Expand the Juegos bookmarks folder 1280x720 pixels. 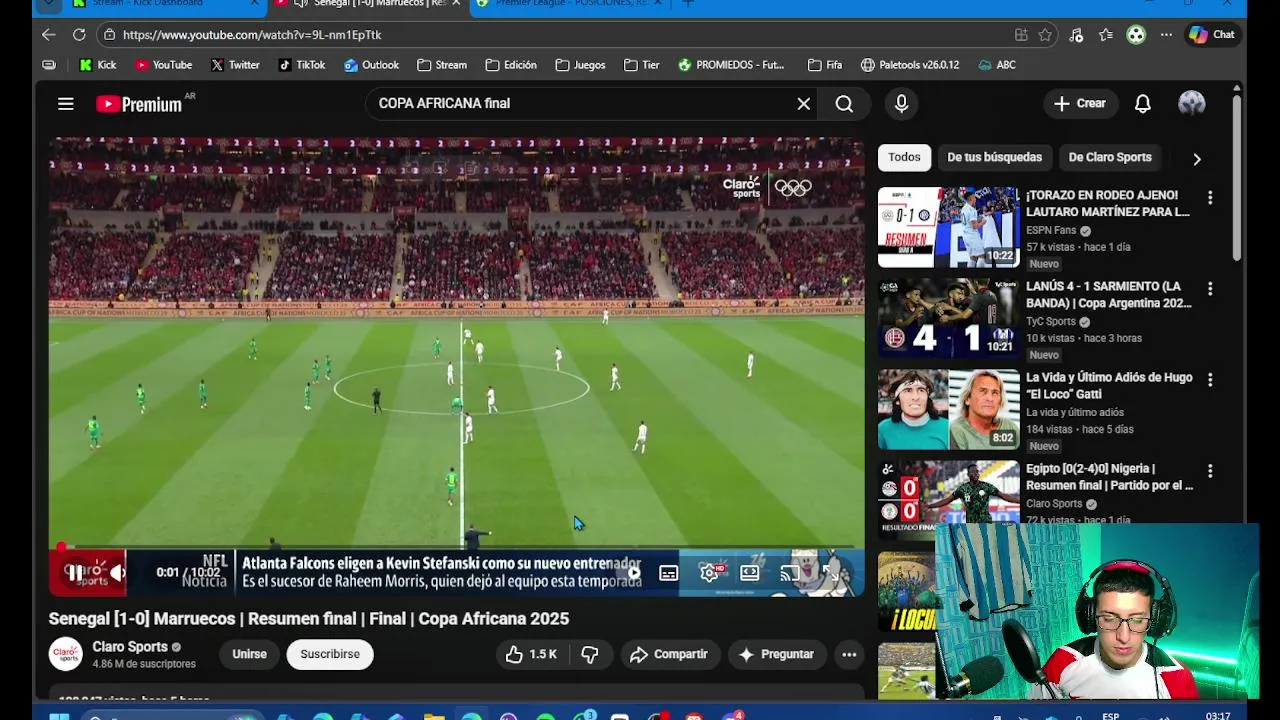[580, 65]
